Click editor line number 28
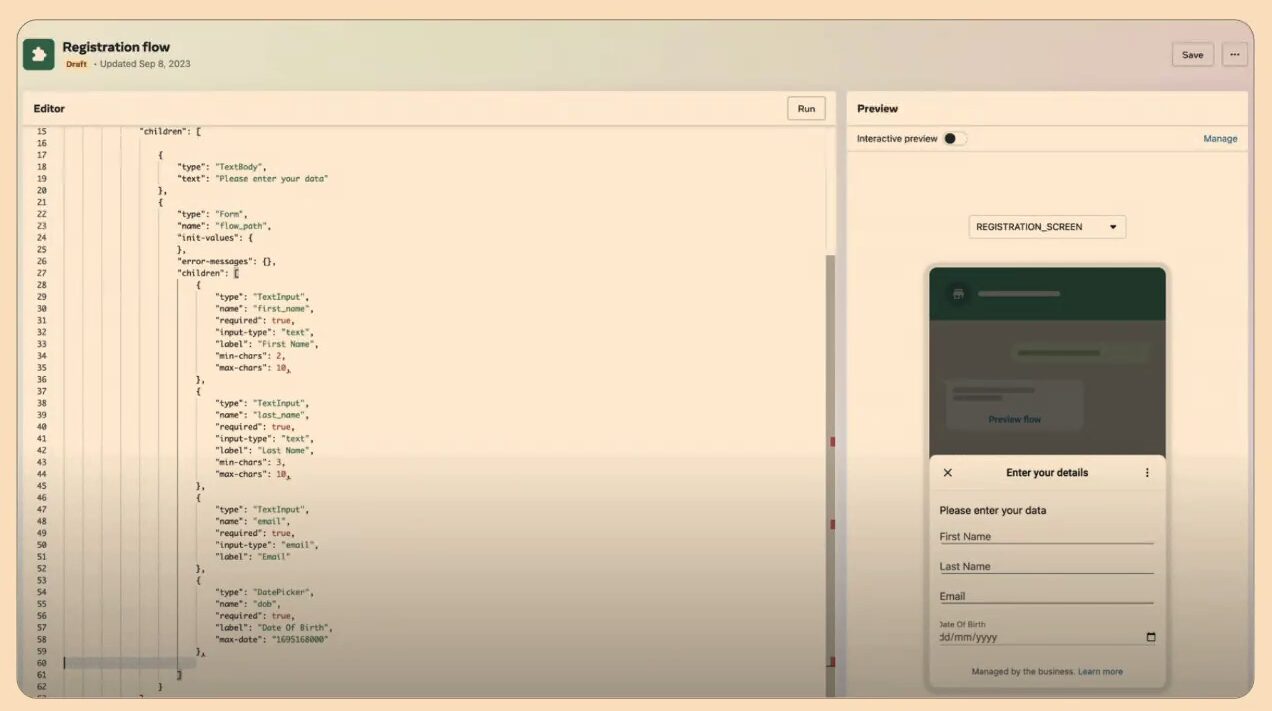This screenshot has height=711, width=1272. click(x=41, y=285)
